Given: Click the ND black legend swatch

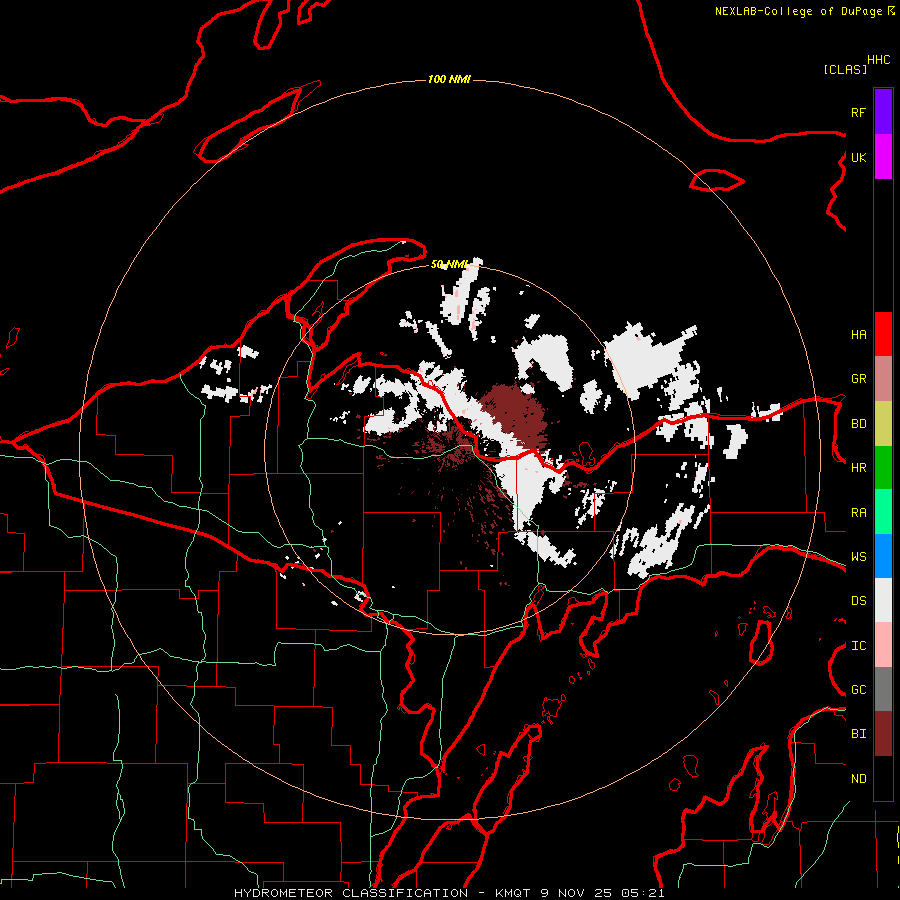Looking at the screenshot, I should click(883, 778).
